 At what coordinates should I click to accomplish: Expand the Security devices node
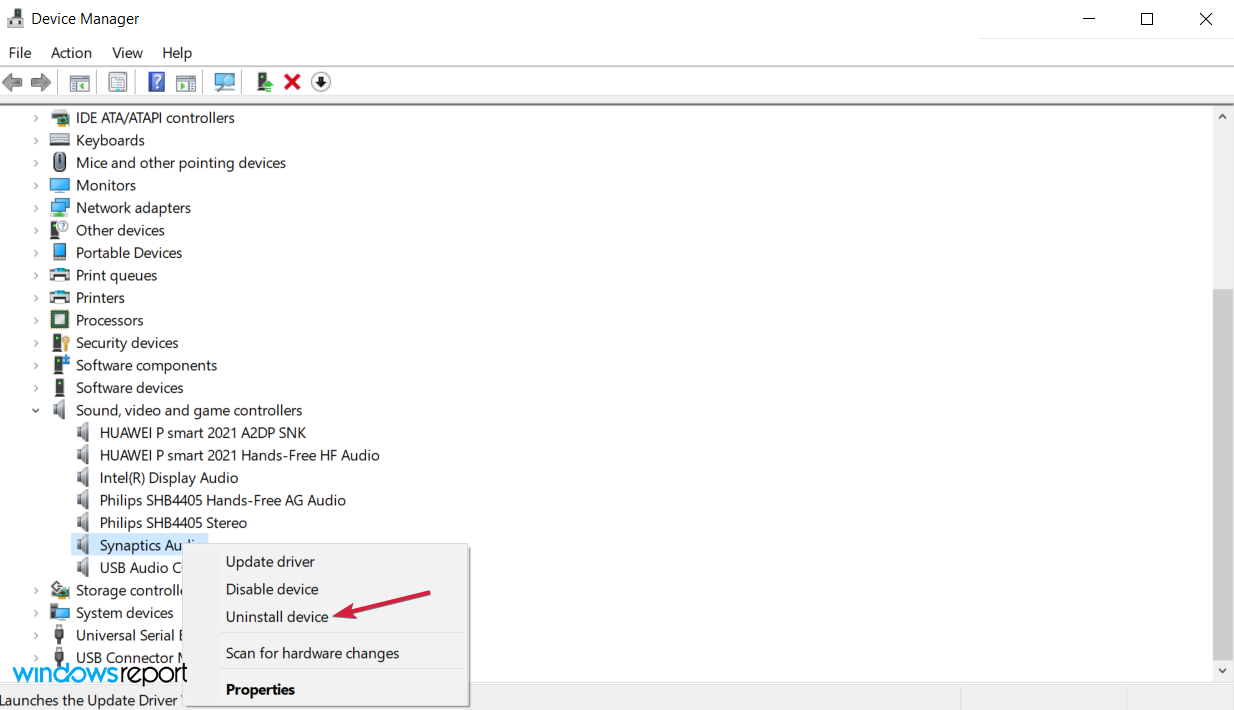pos(36,343)
